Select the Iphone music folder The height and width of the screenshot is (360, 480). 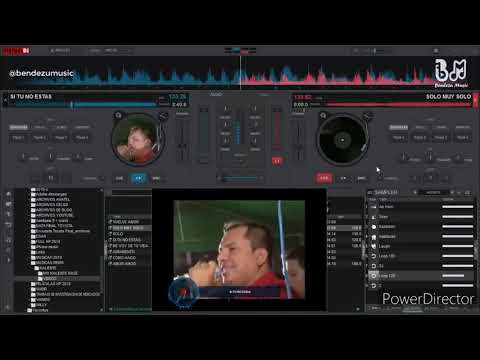(45, 247)
